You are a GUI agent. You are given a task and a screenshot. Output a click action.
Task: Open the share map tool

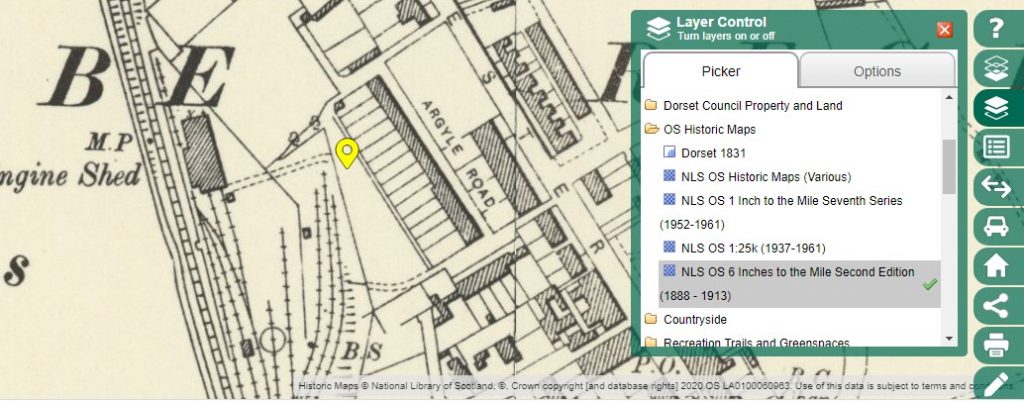(997, 306)
